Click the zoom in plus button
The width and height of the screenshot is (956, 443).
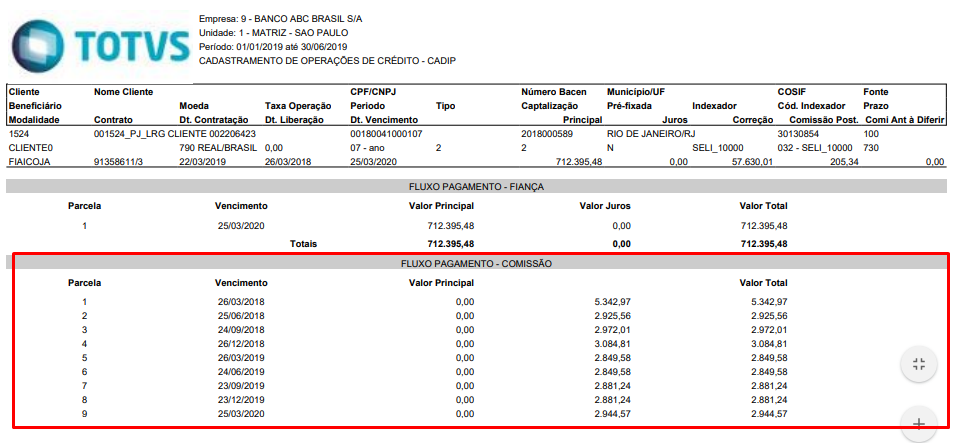(x=919, y=424)
